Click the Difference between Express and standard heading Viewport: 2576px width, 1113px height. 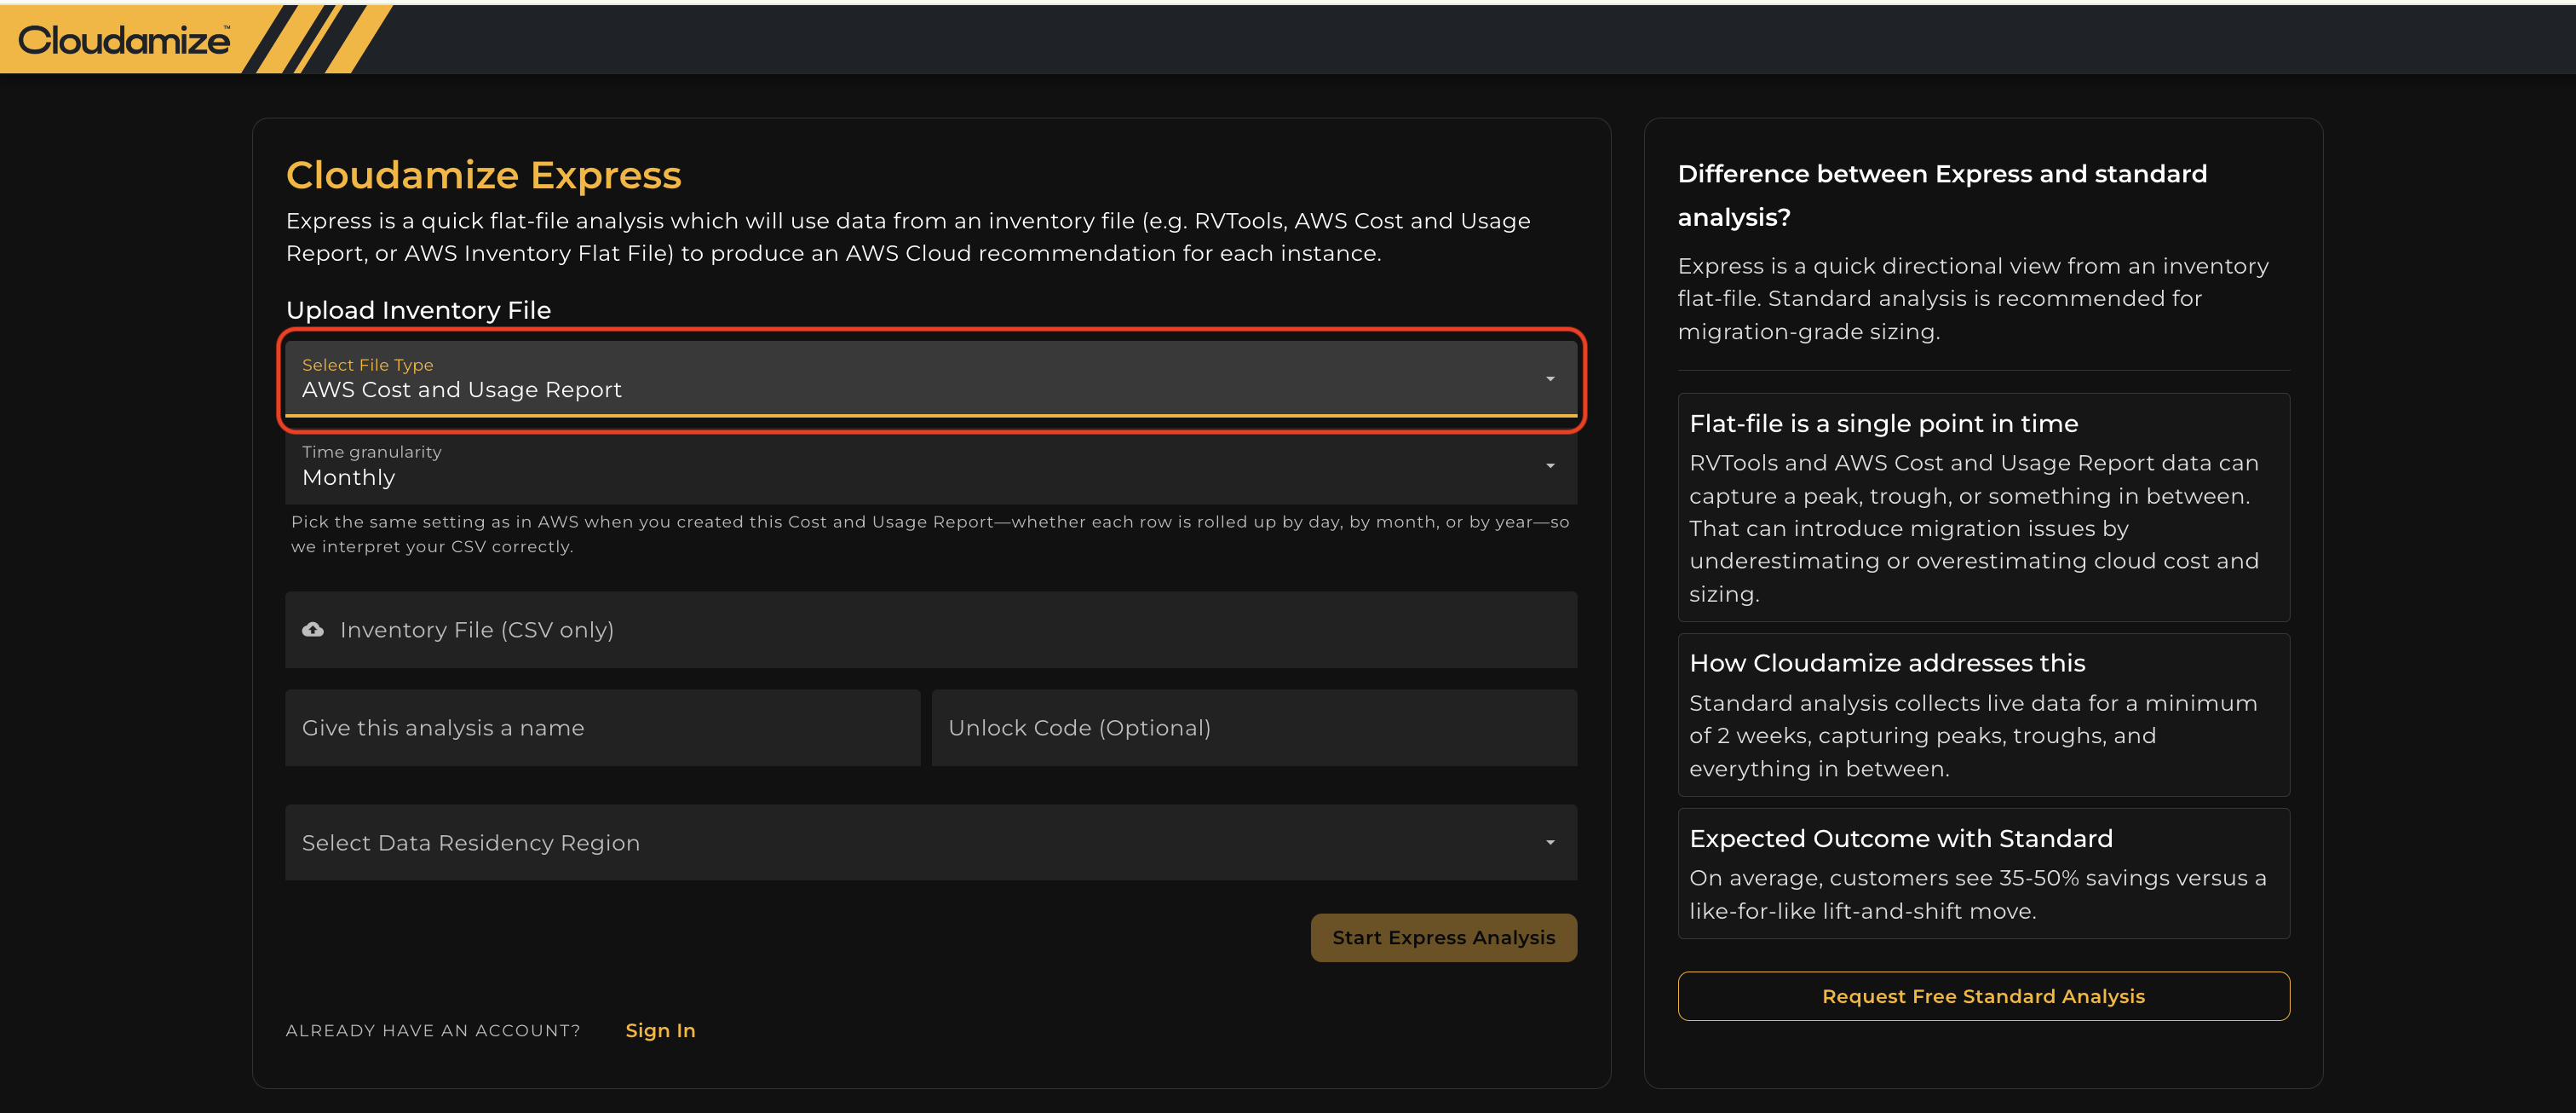(x=1942, y=195)
